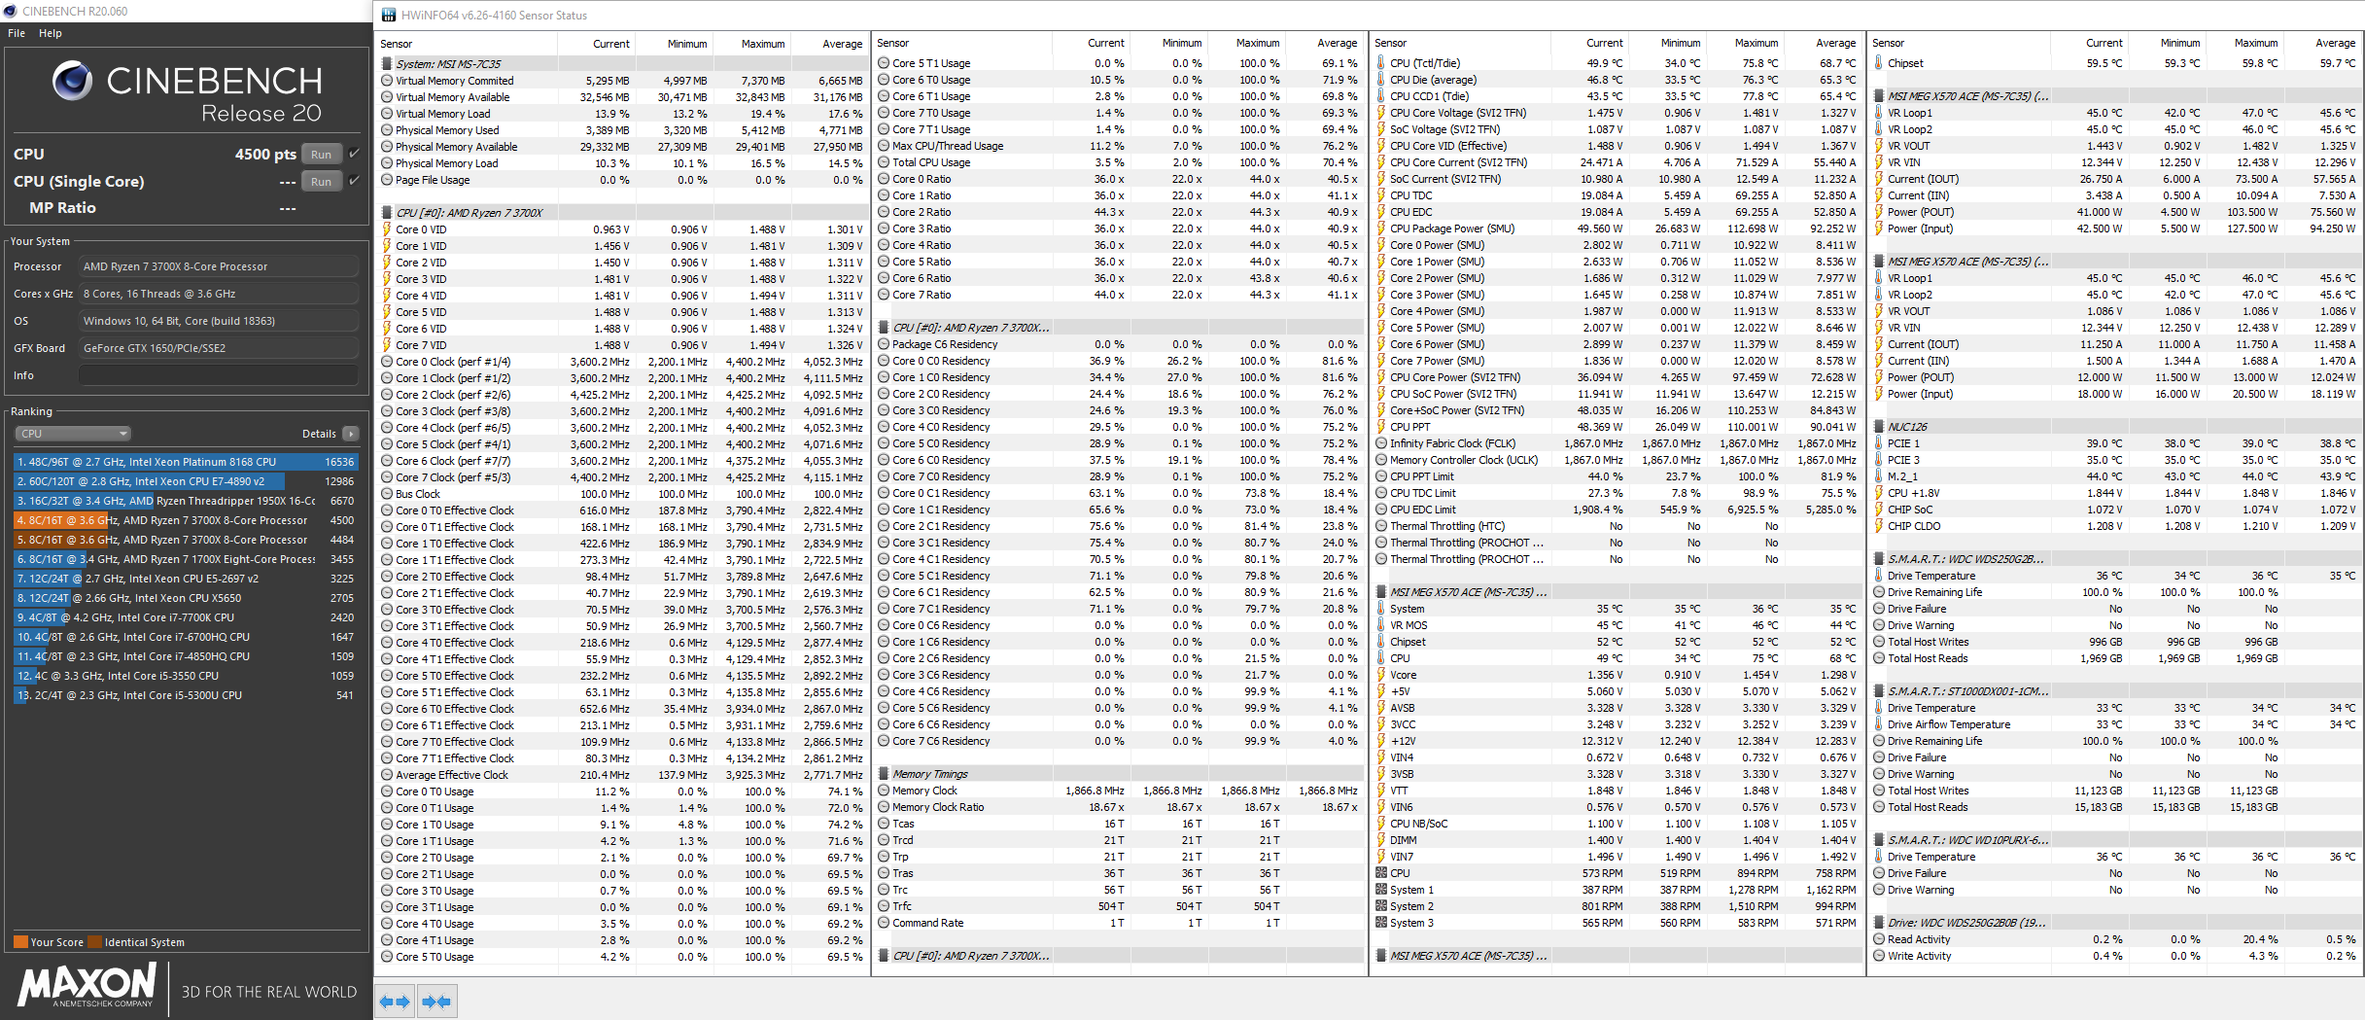2365x1020 pixels.
Task: Open the Help menu in Cinebench
Action: tap(50, 33)
